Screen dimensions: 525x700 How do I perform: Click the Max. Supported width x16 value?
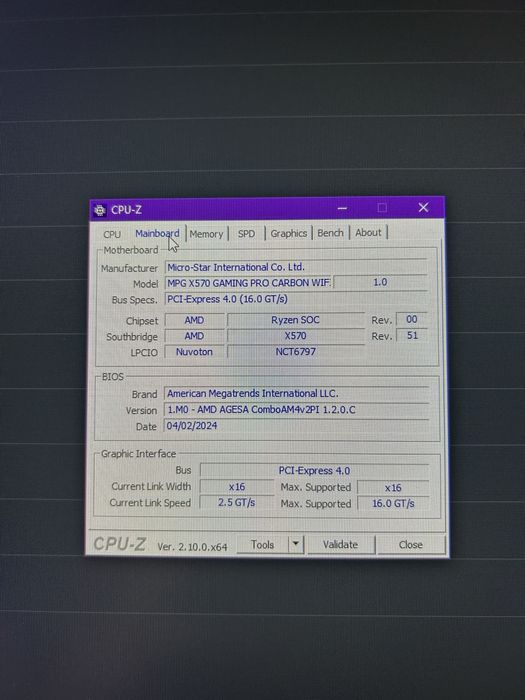pos(393,488)
